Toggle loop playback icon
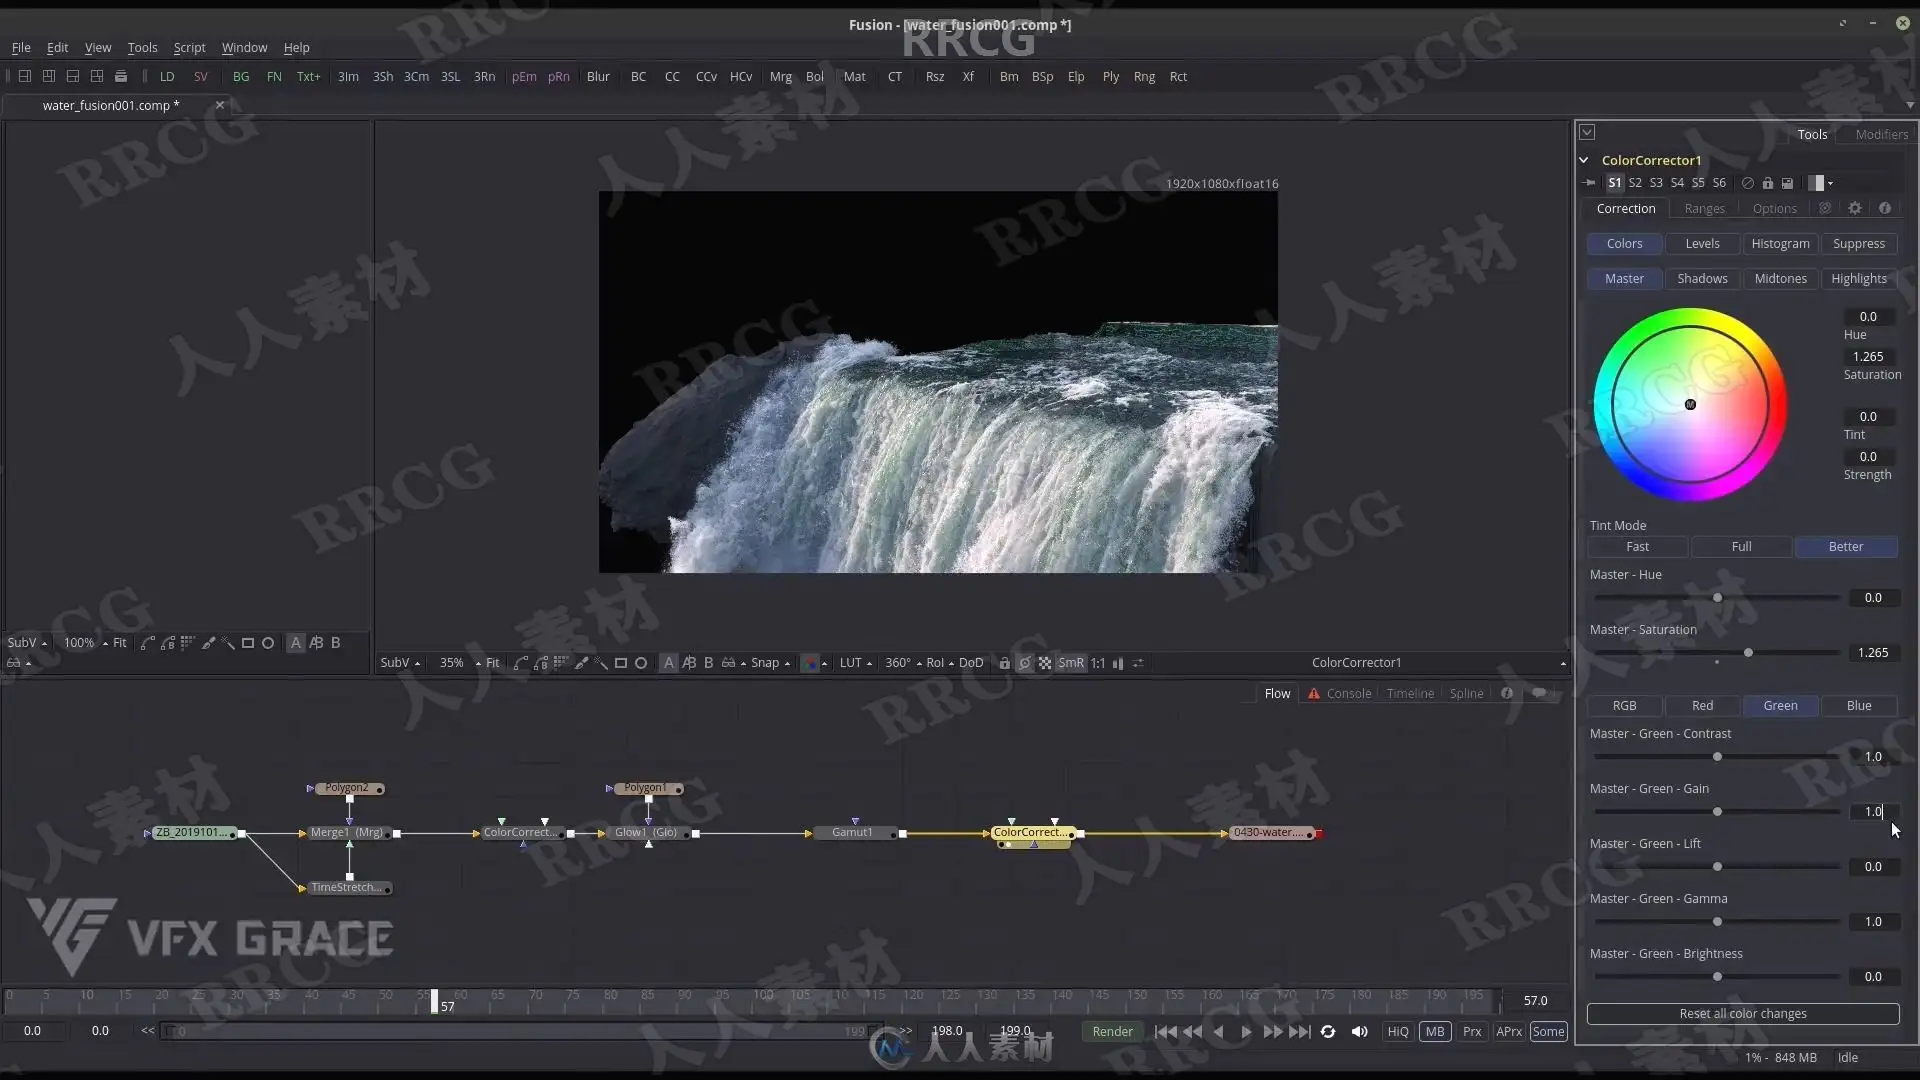1920x1080 pixels. (1328, 1032)
